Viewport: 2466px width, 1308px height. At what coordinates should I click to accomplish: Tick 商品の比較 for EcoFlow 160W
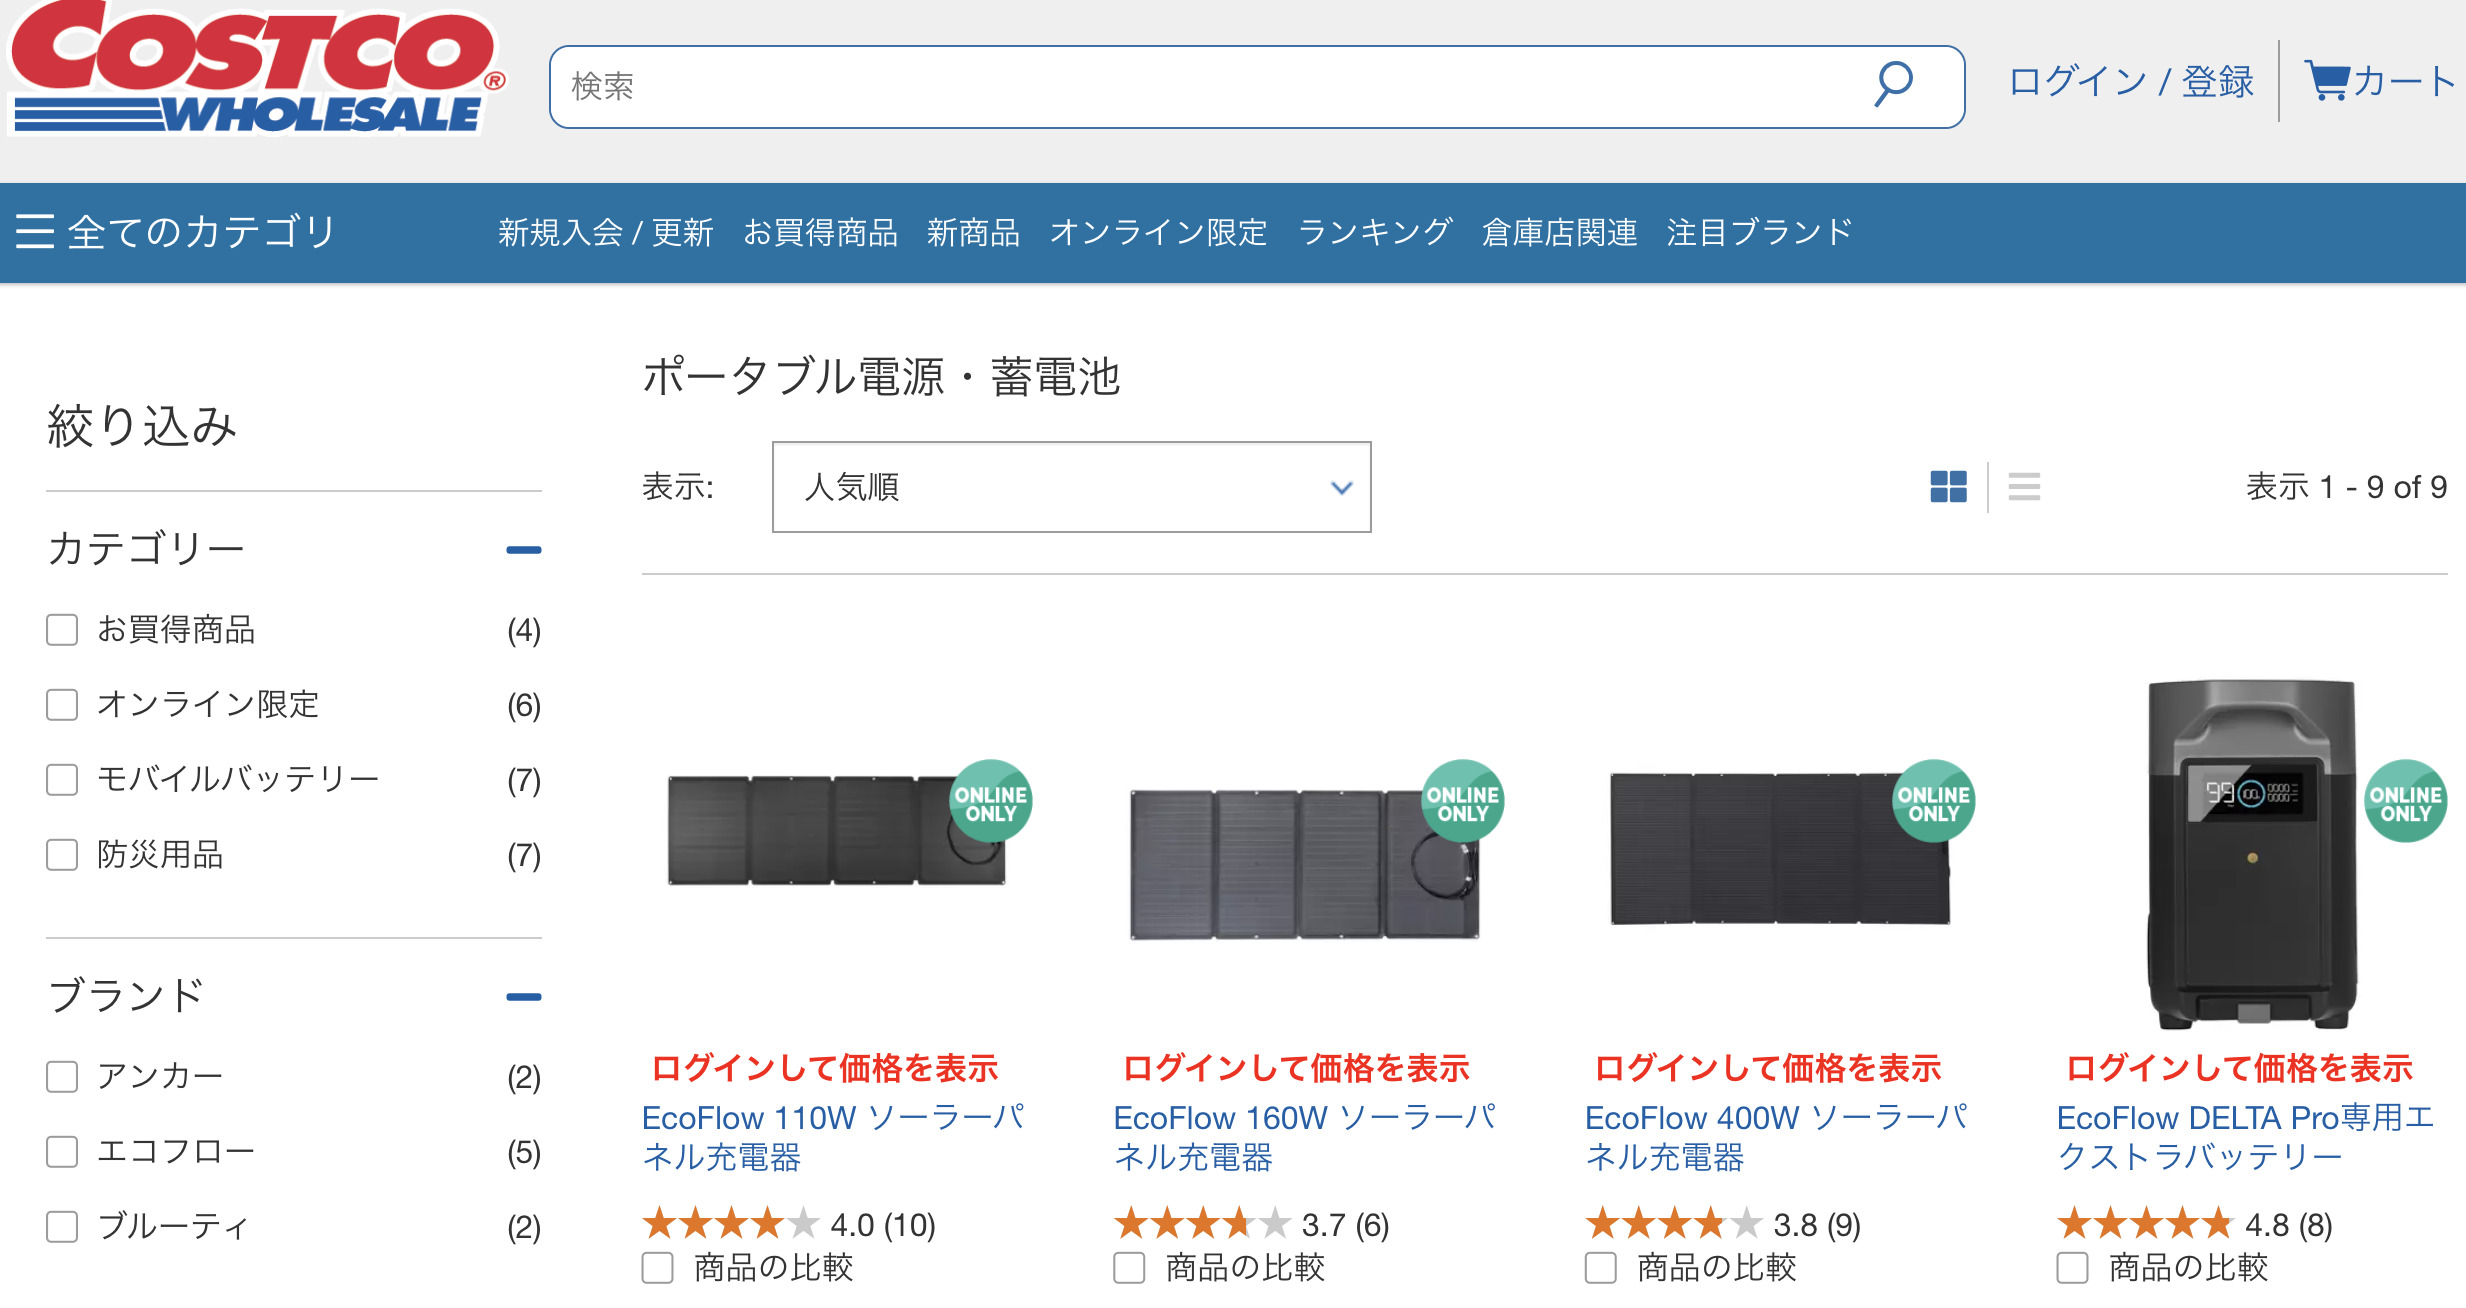point(1130,1268)
